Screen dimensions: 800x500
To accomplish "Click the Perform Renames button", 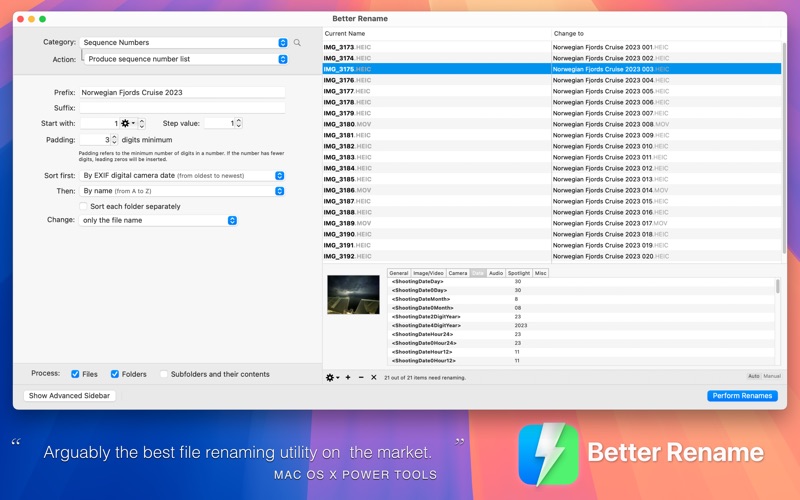I will coord(742,395).
